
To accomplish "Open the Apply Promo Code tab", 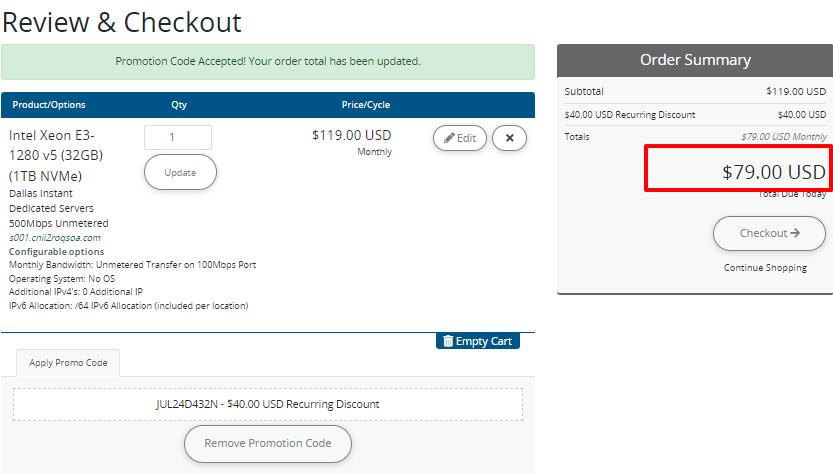I will click(68, 363).
